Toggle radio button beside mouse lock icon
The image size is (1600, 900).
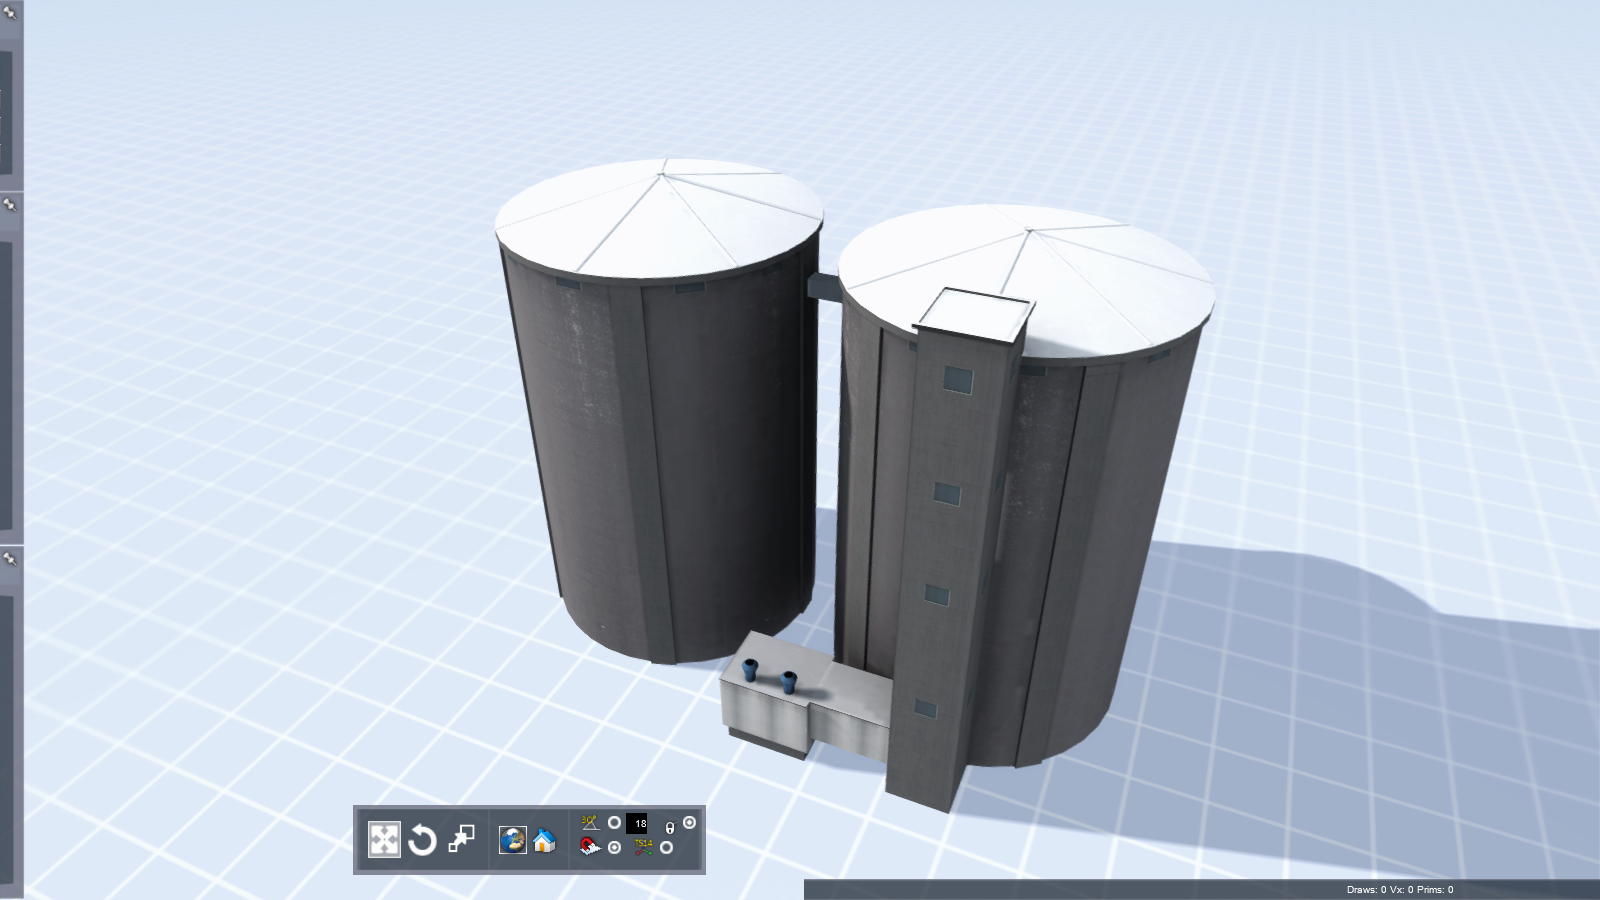coord(689,823)
